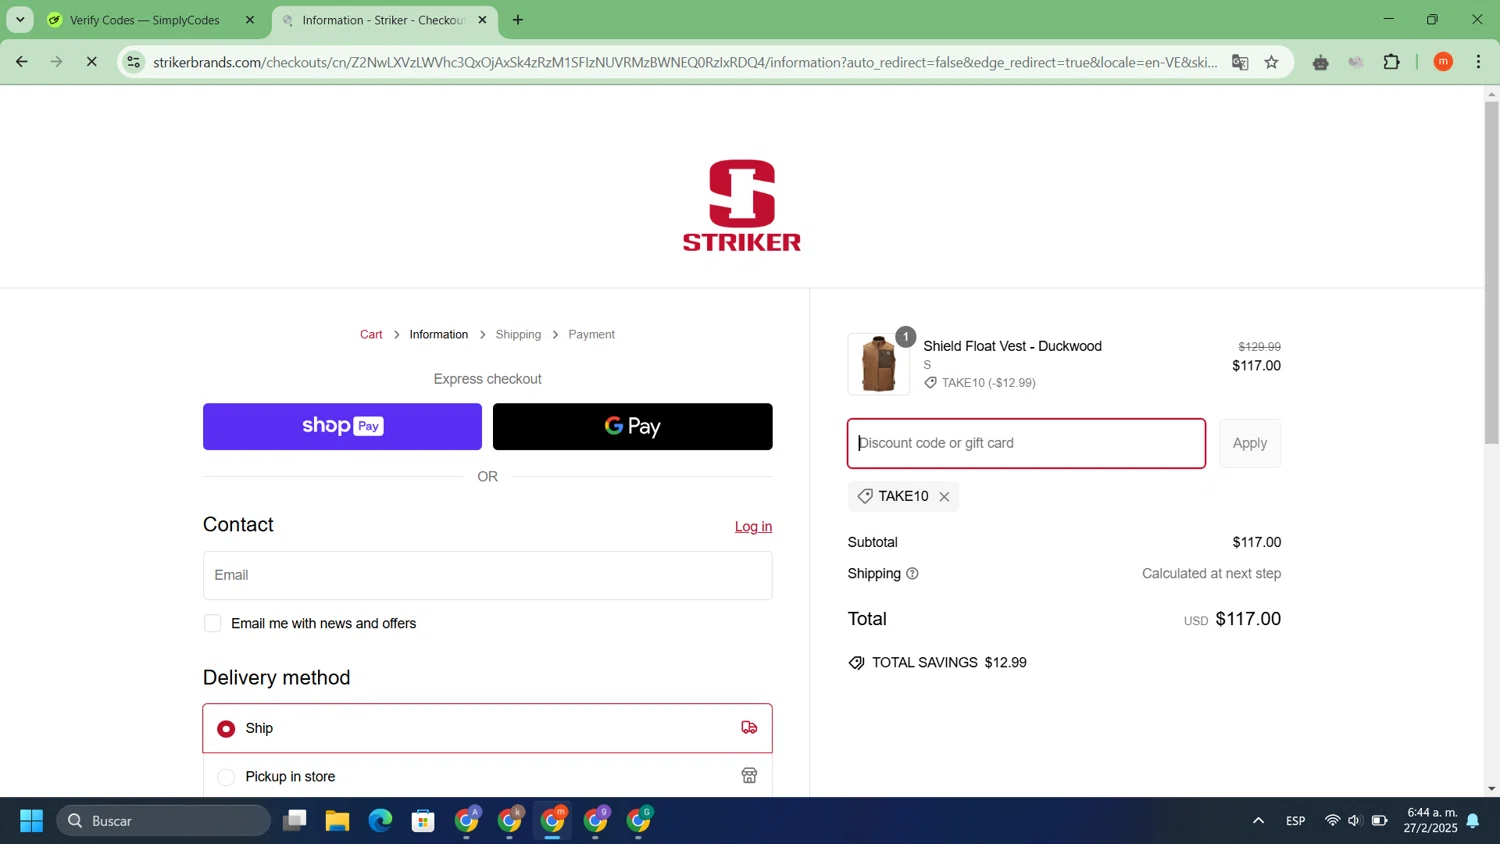
Task: Click the Total Savings tag icon
Action: (x=856, y=663)
